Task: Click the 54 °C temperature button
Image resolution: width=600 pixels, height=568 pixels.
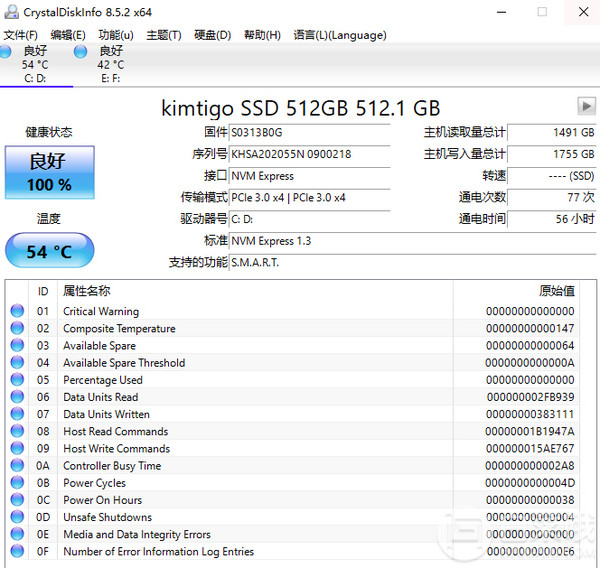Action: click(x=49, y=251)
